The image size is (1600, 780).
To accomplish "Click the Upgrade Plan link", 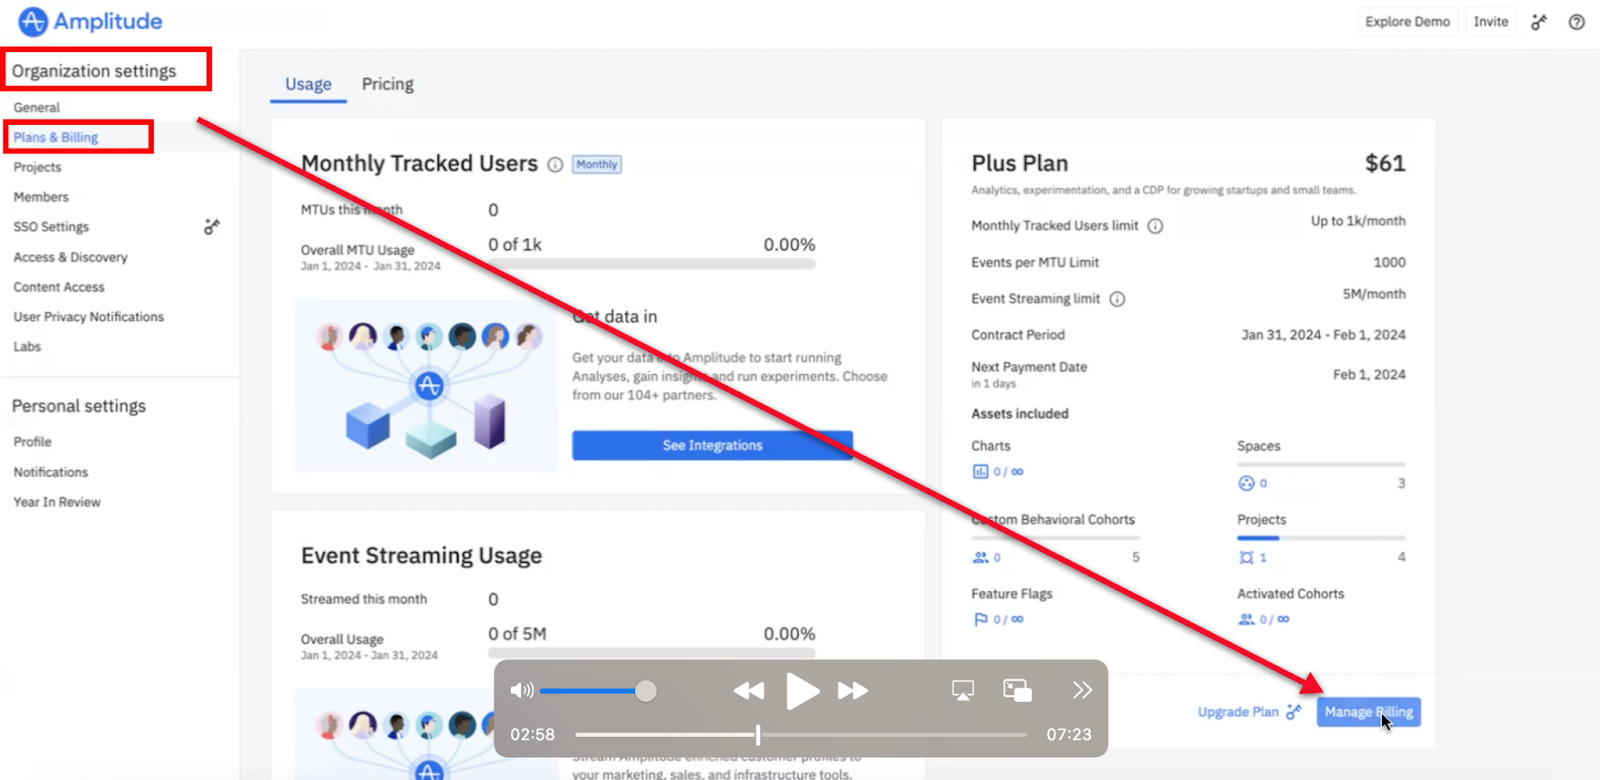I will (1238, 712).
